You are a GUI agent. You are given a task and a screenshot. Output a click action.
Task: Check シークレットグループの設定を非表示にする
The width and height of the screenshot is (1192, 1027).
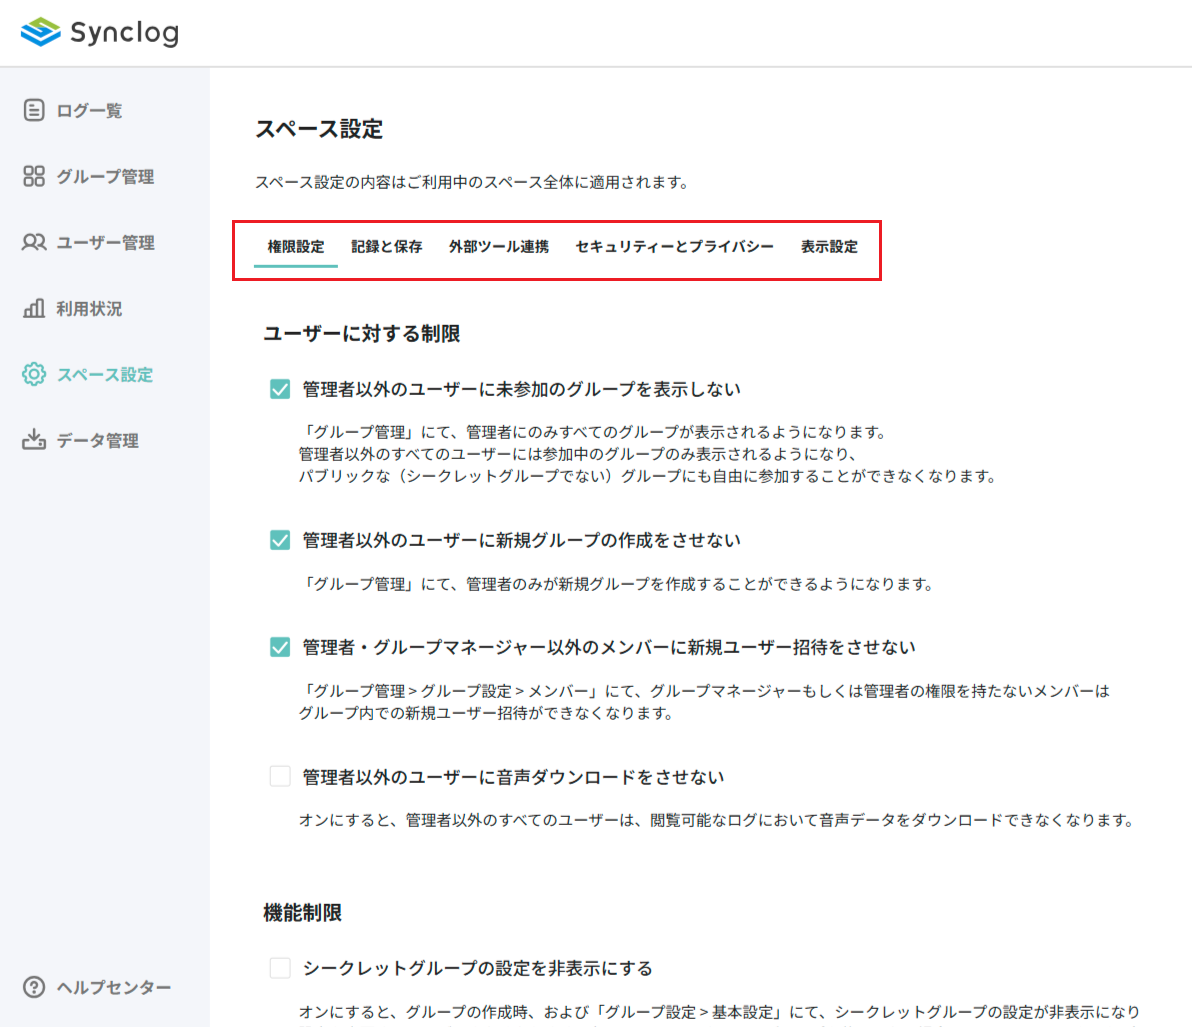[280, 966]
